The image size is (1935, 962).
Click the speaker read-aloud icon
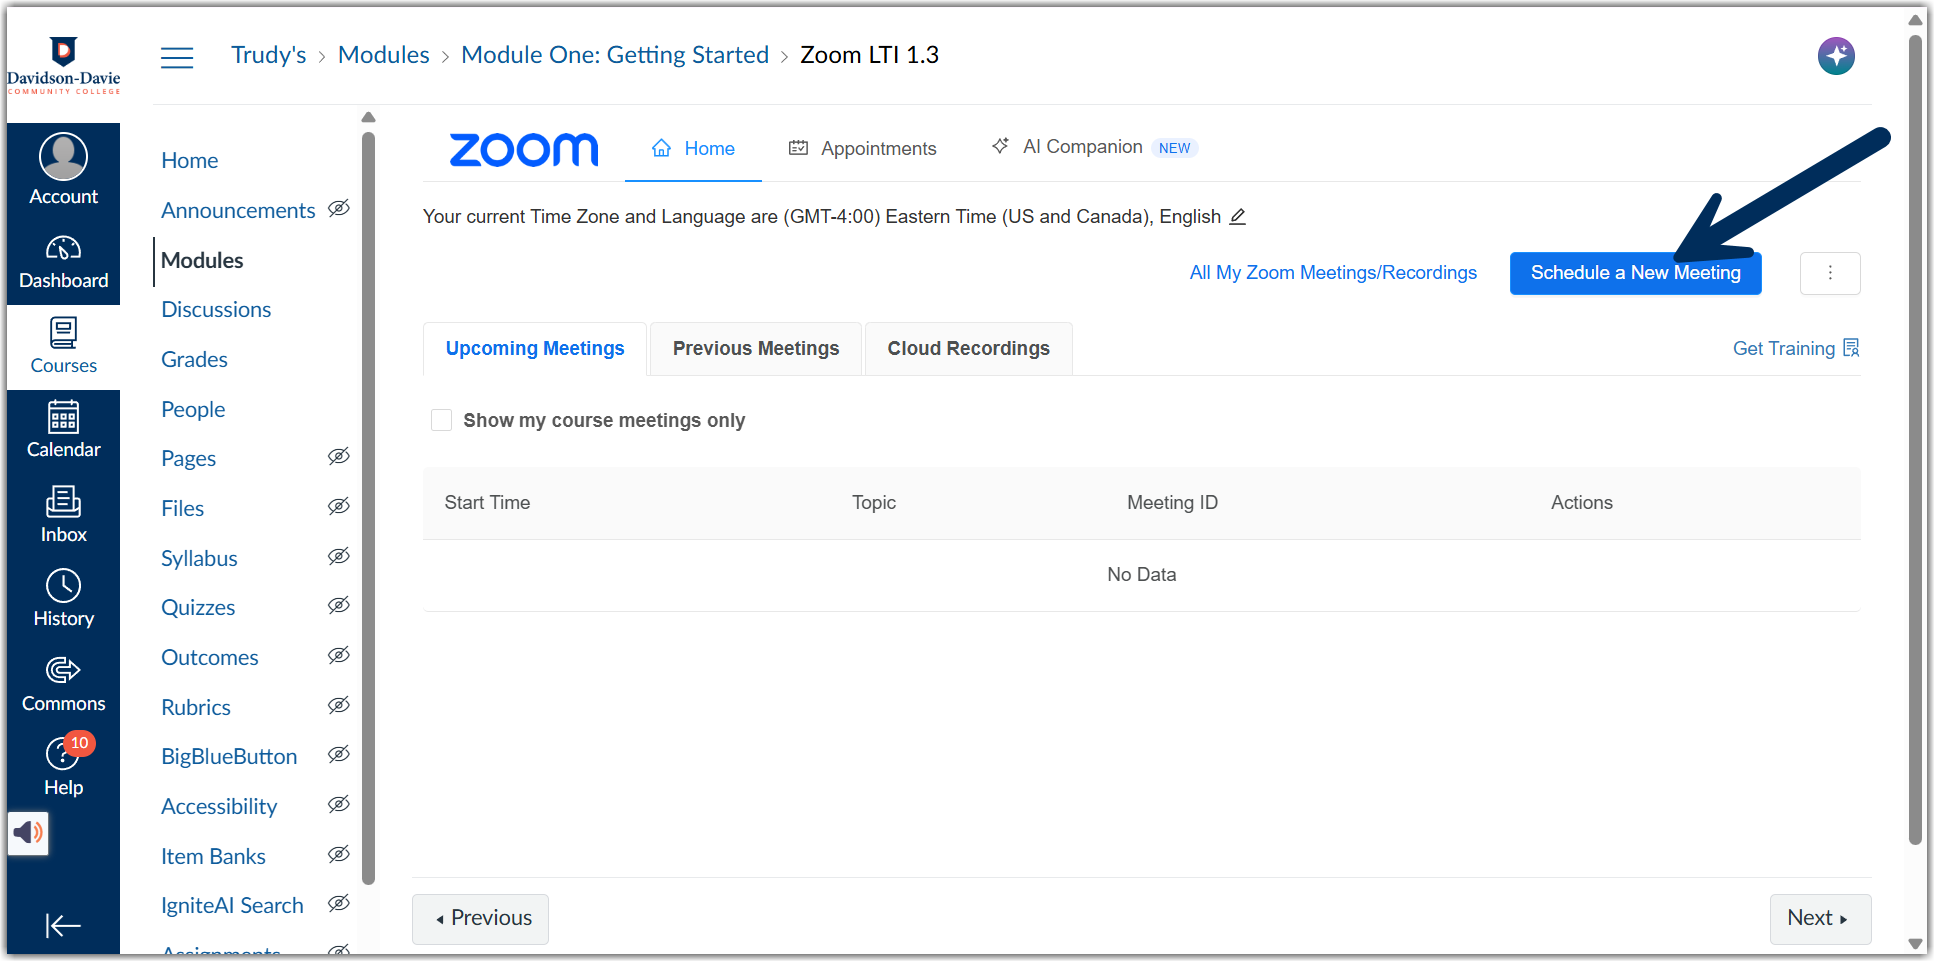28,833
